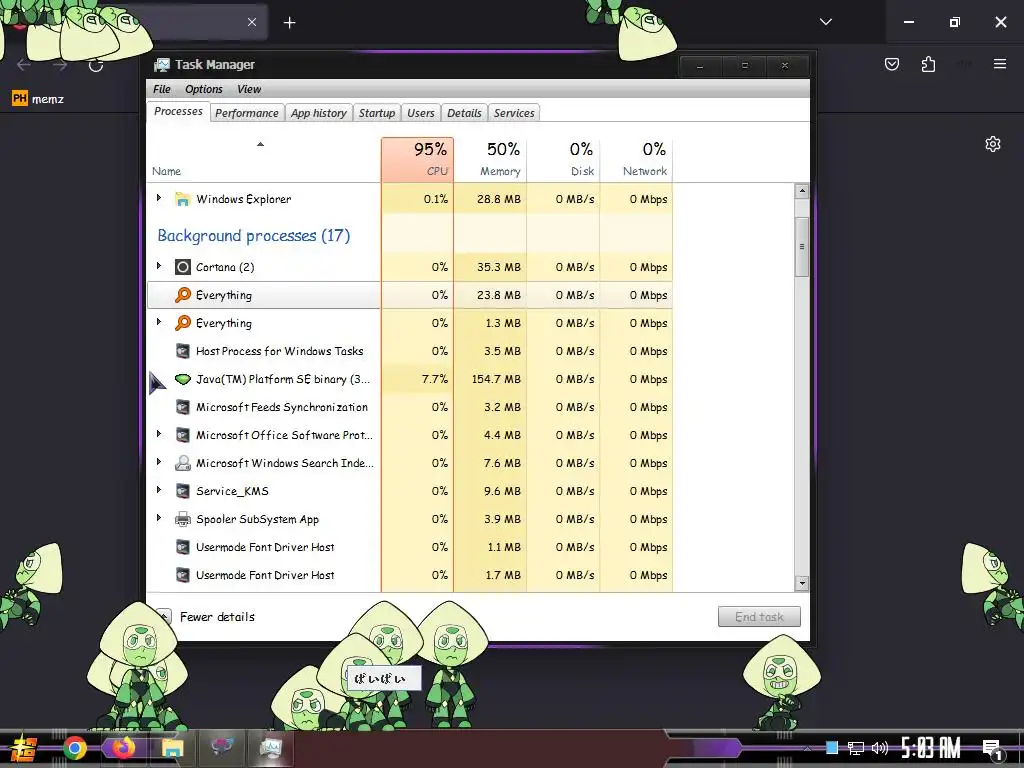
Task: Click the Microsoft Feeds Synchronization icon
Action: [x=183, y=408]
